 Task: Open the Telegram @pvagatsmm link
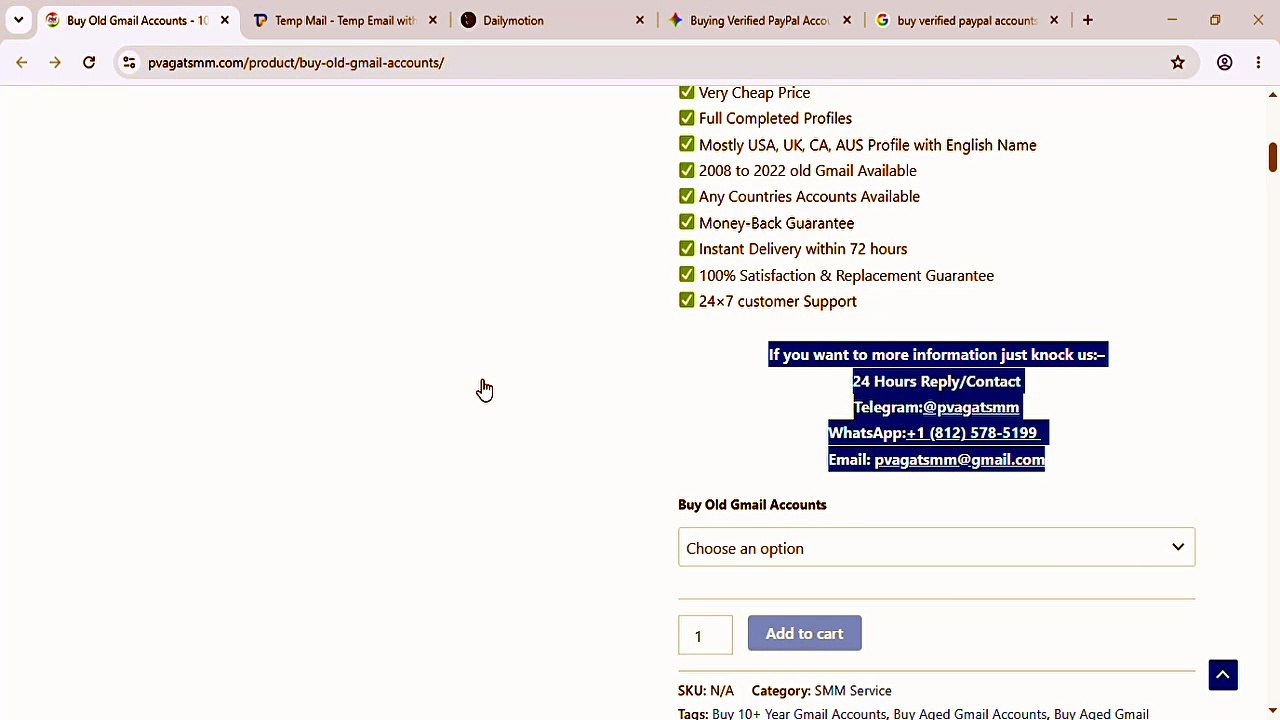pos(971,407)
